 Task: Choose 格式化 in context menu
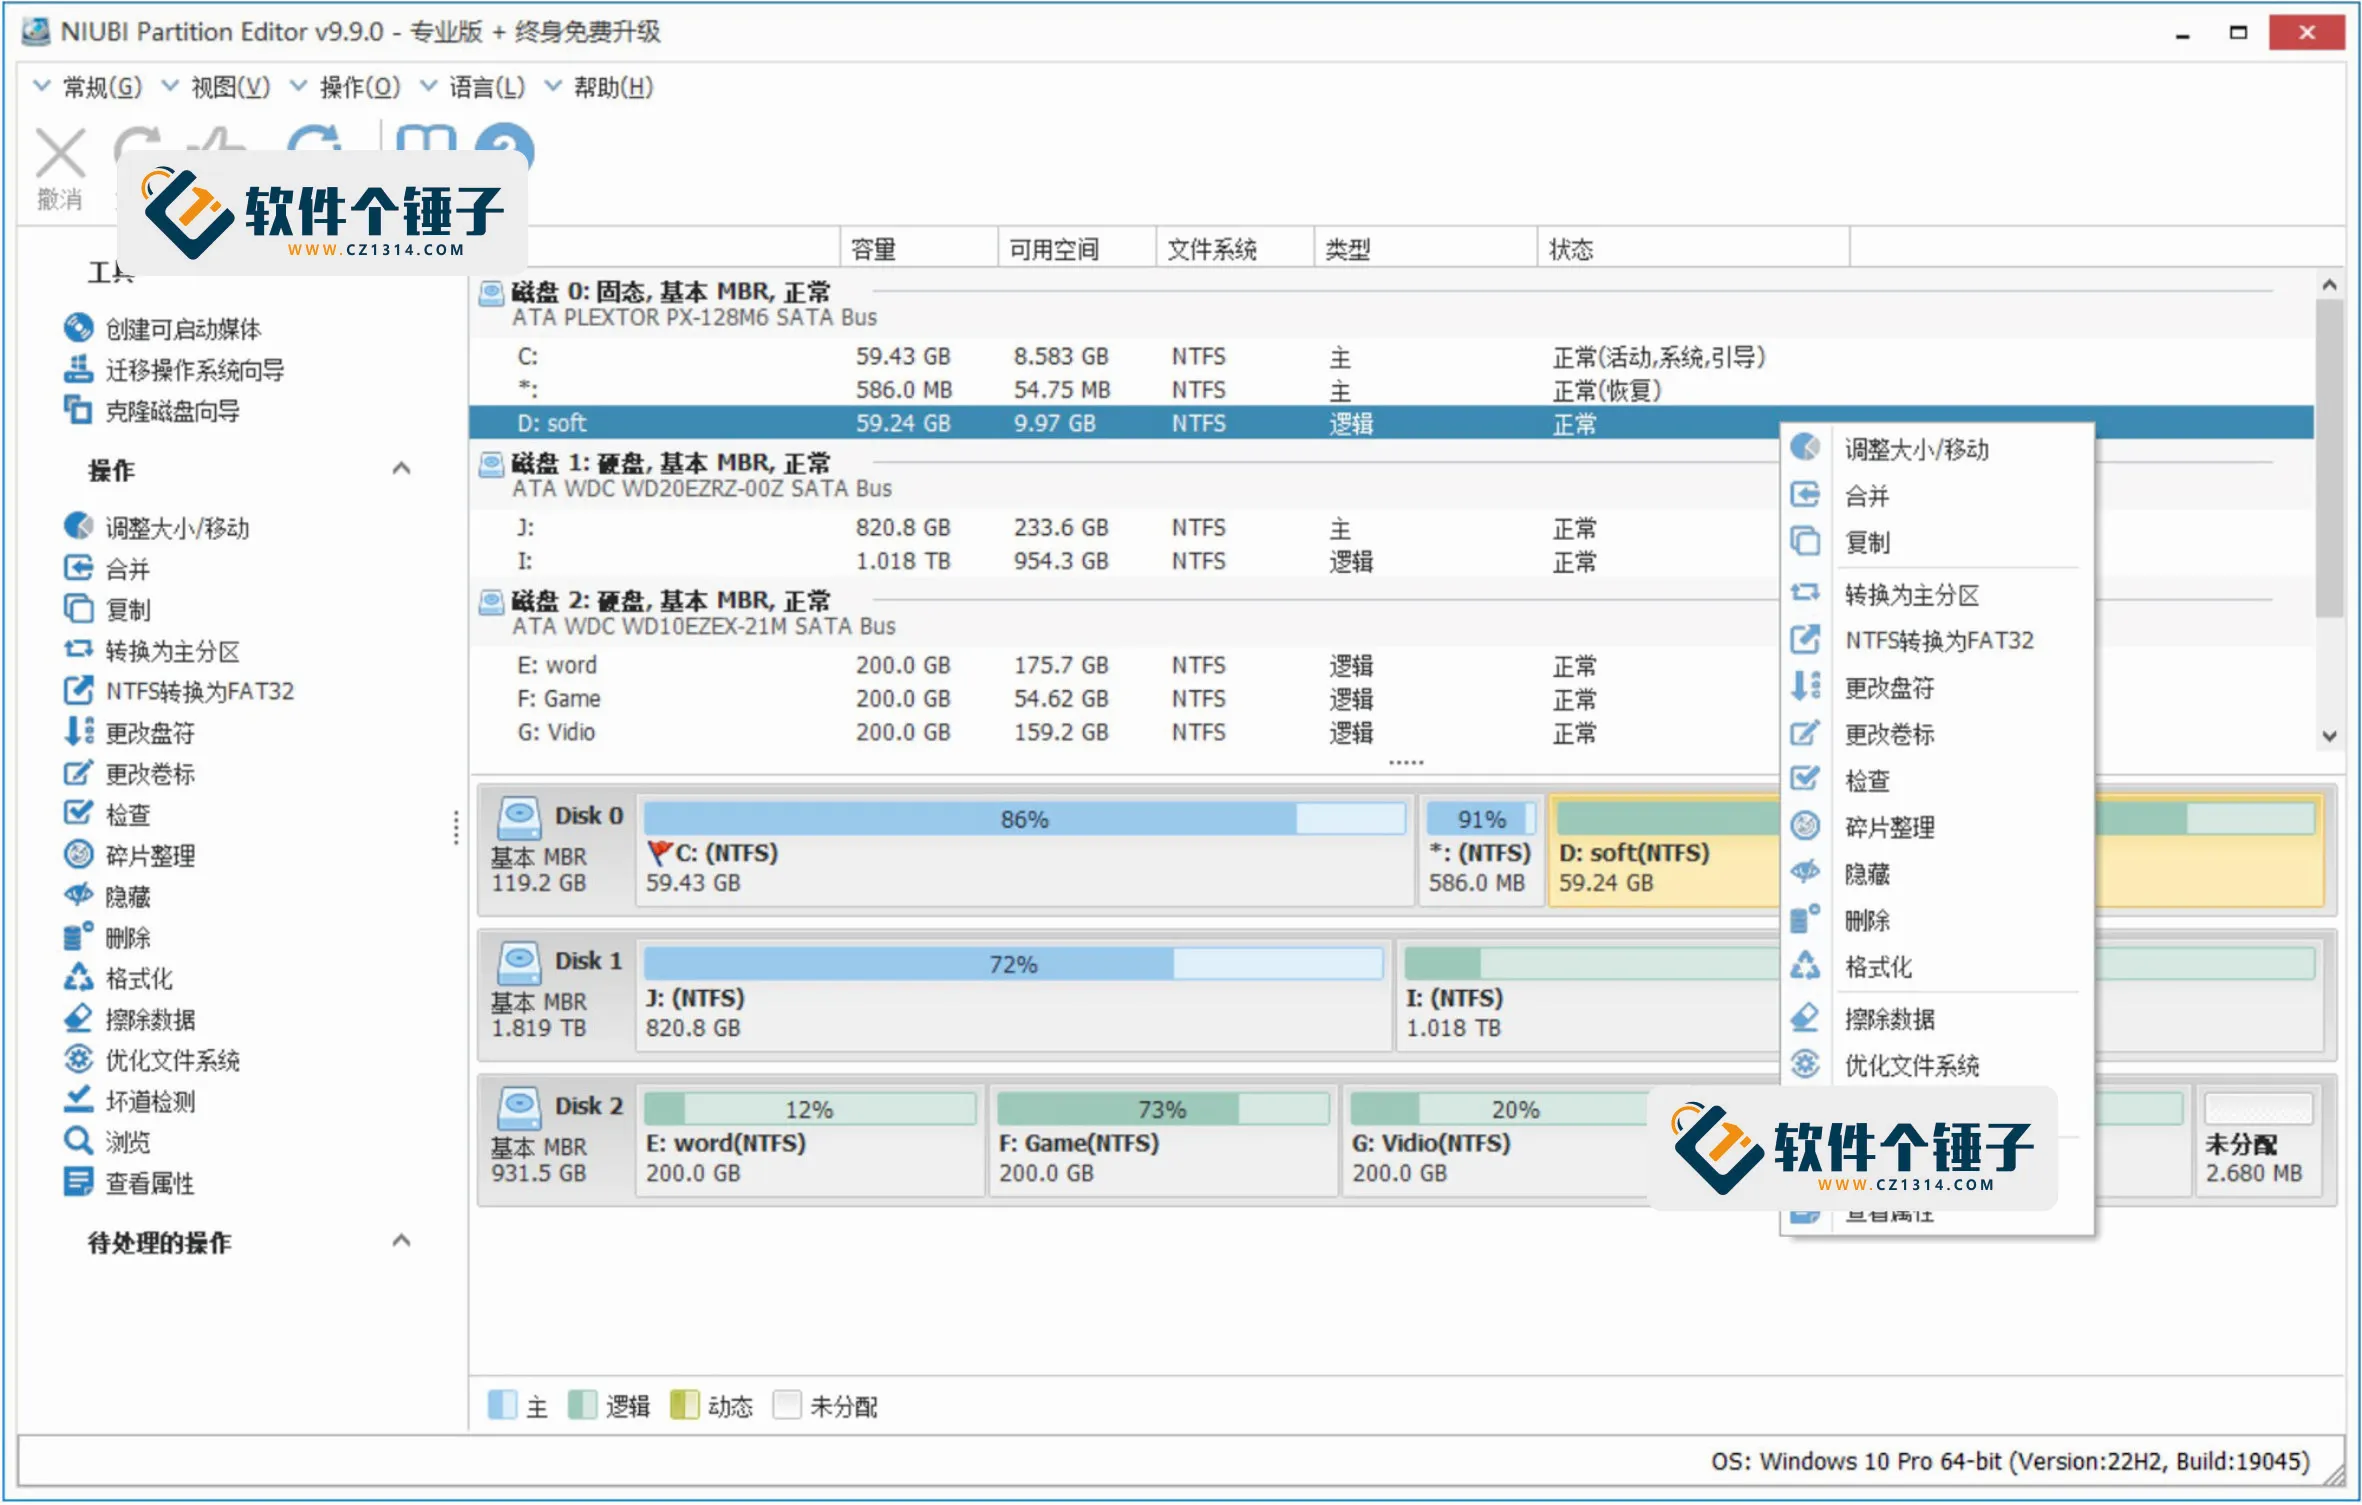[1937, 967]
